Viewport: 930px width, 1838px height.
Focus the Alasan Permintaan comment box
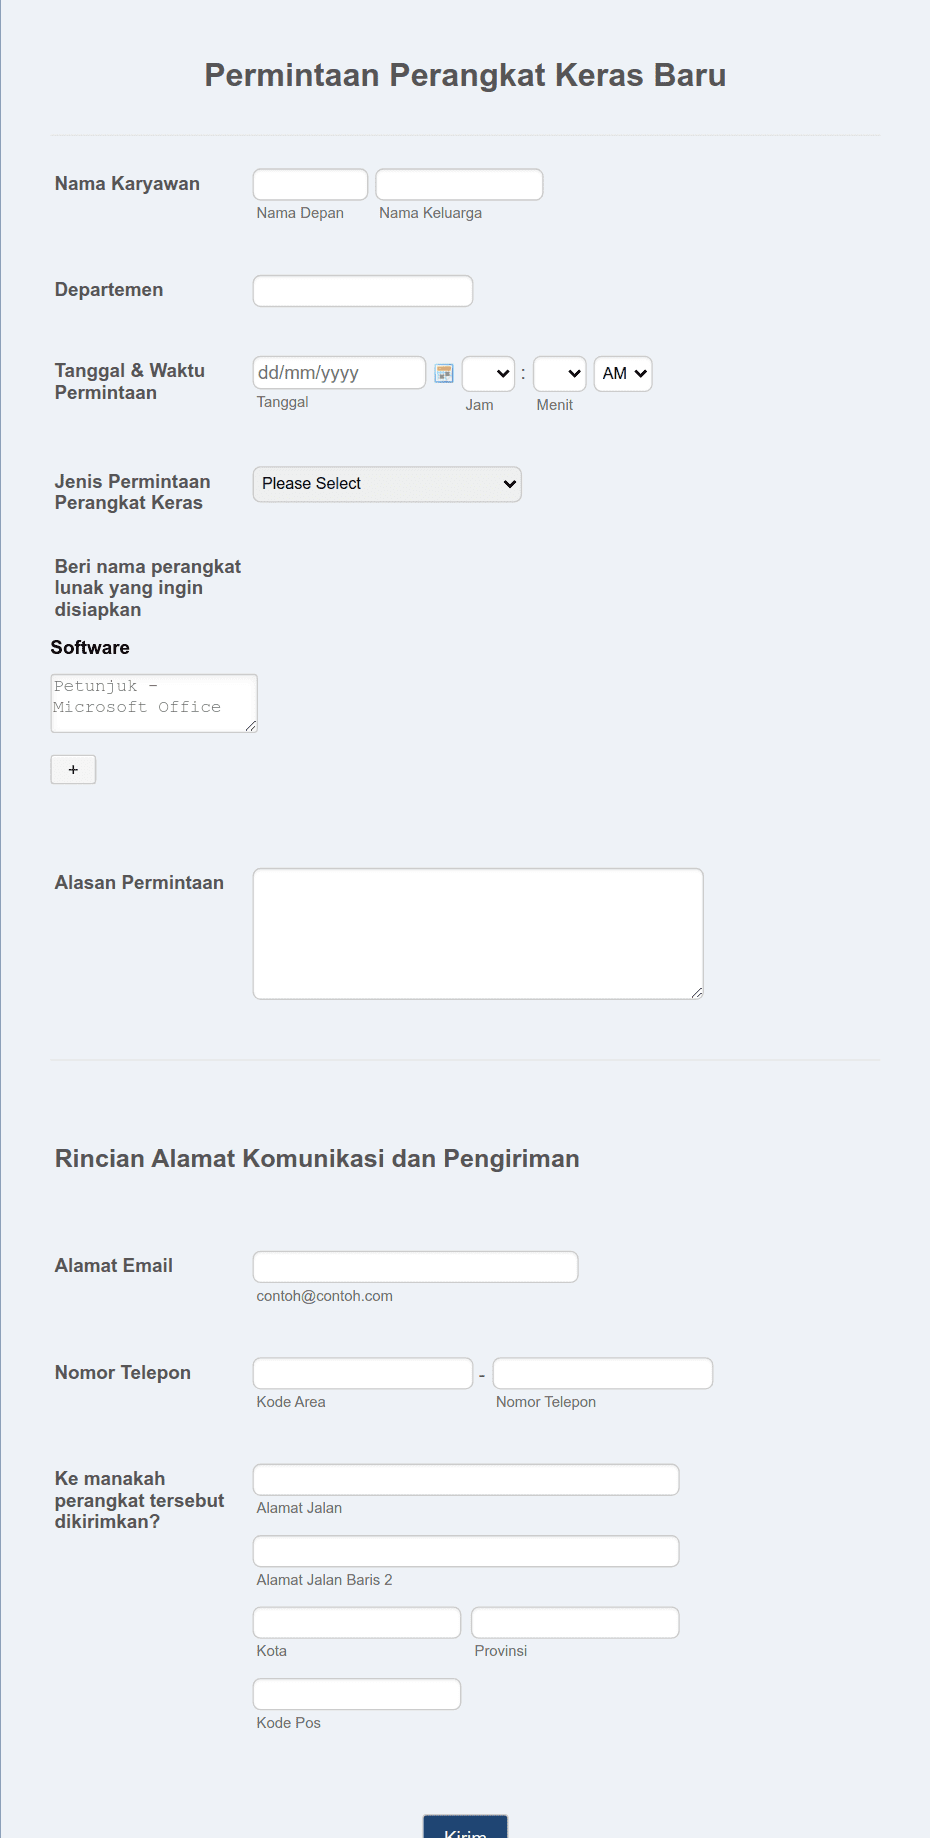coord(477,932)
